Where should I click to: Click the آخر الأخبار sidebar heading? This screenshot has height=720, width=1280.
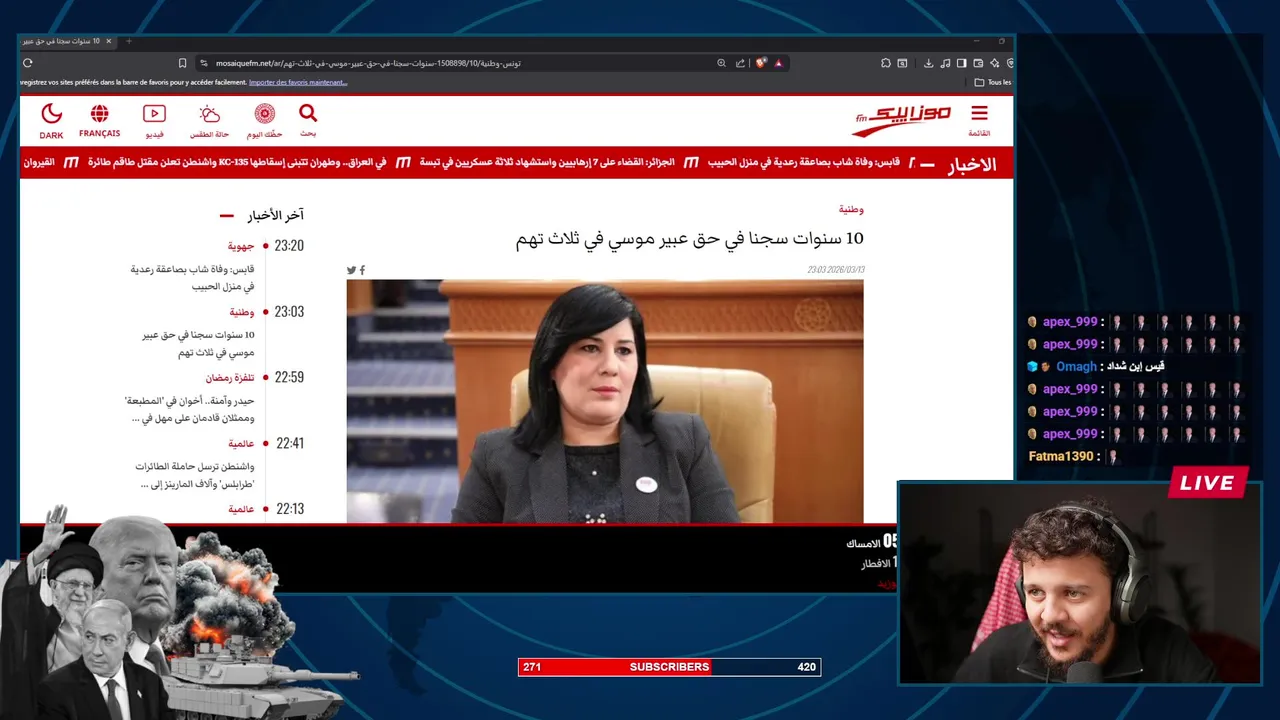click(276, 215)
